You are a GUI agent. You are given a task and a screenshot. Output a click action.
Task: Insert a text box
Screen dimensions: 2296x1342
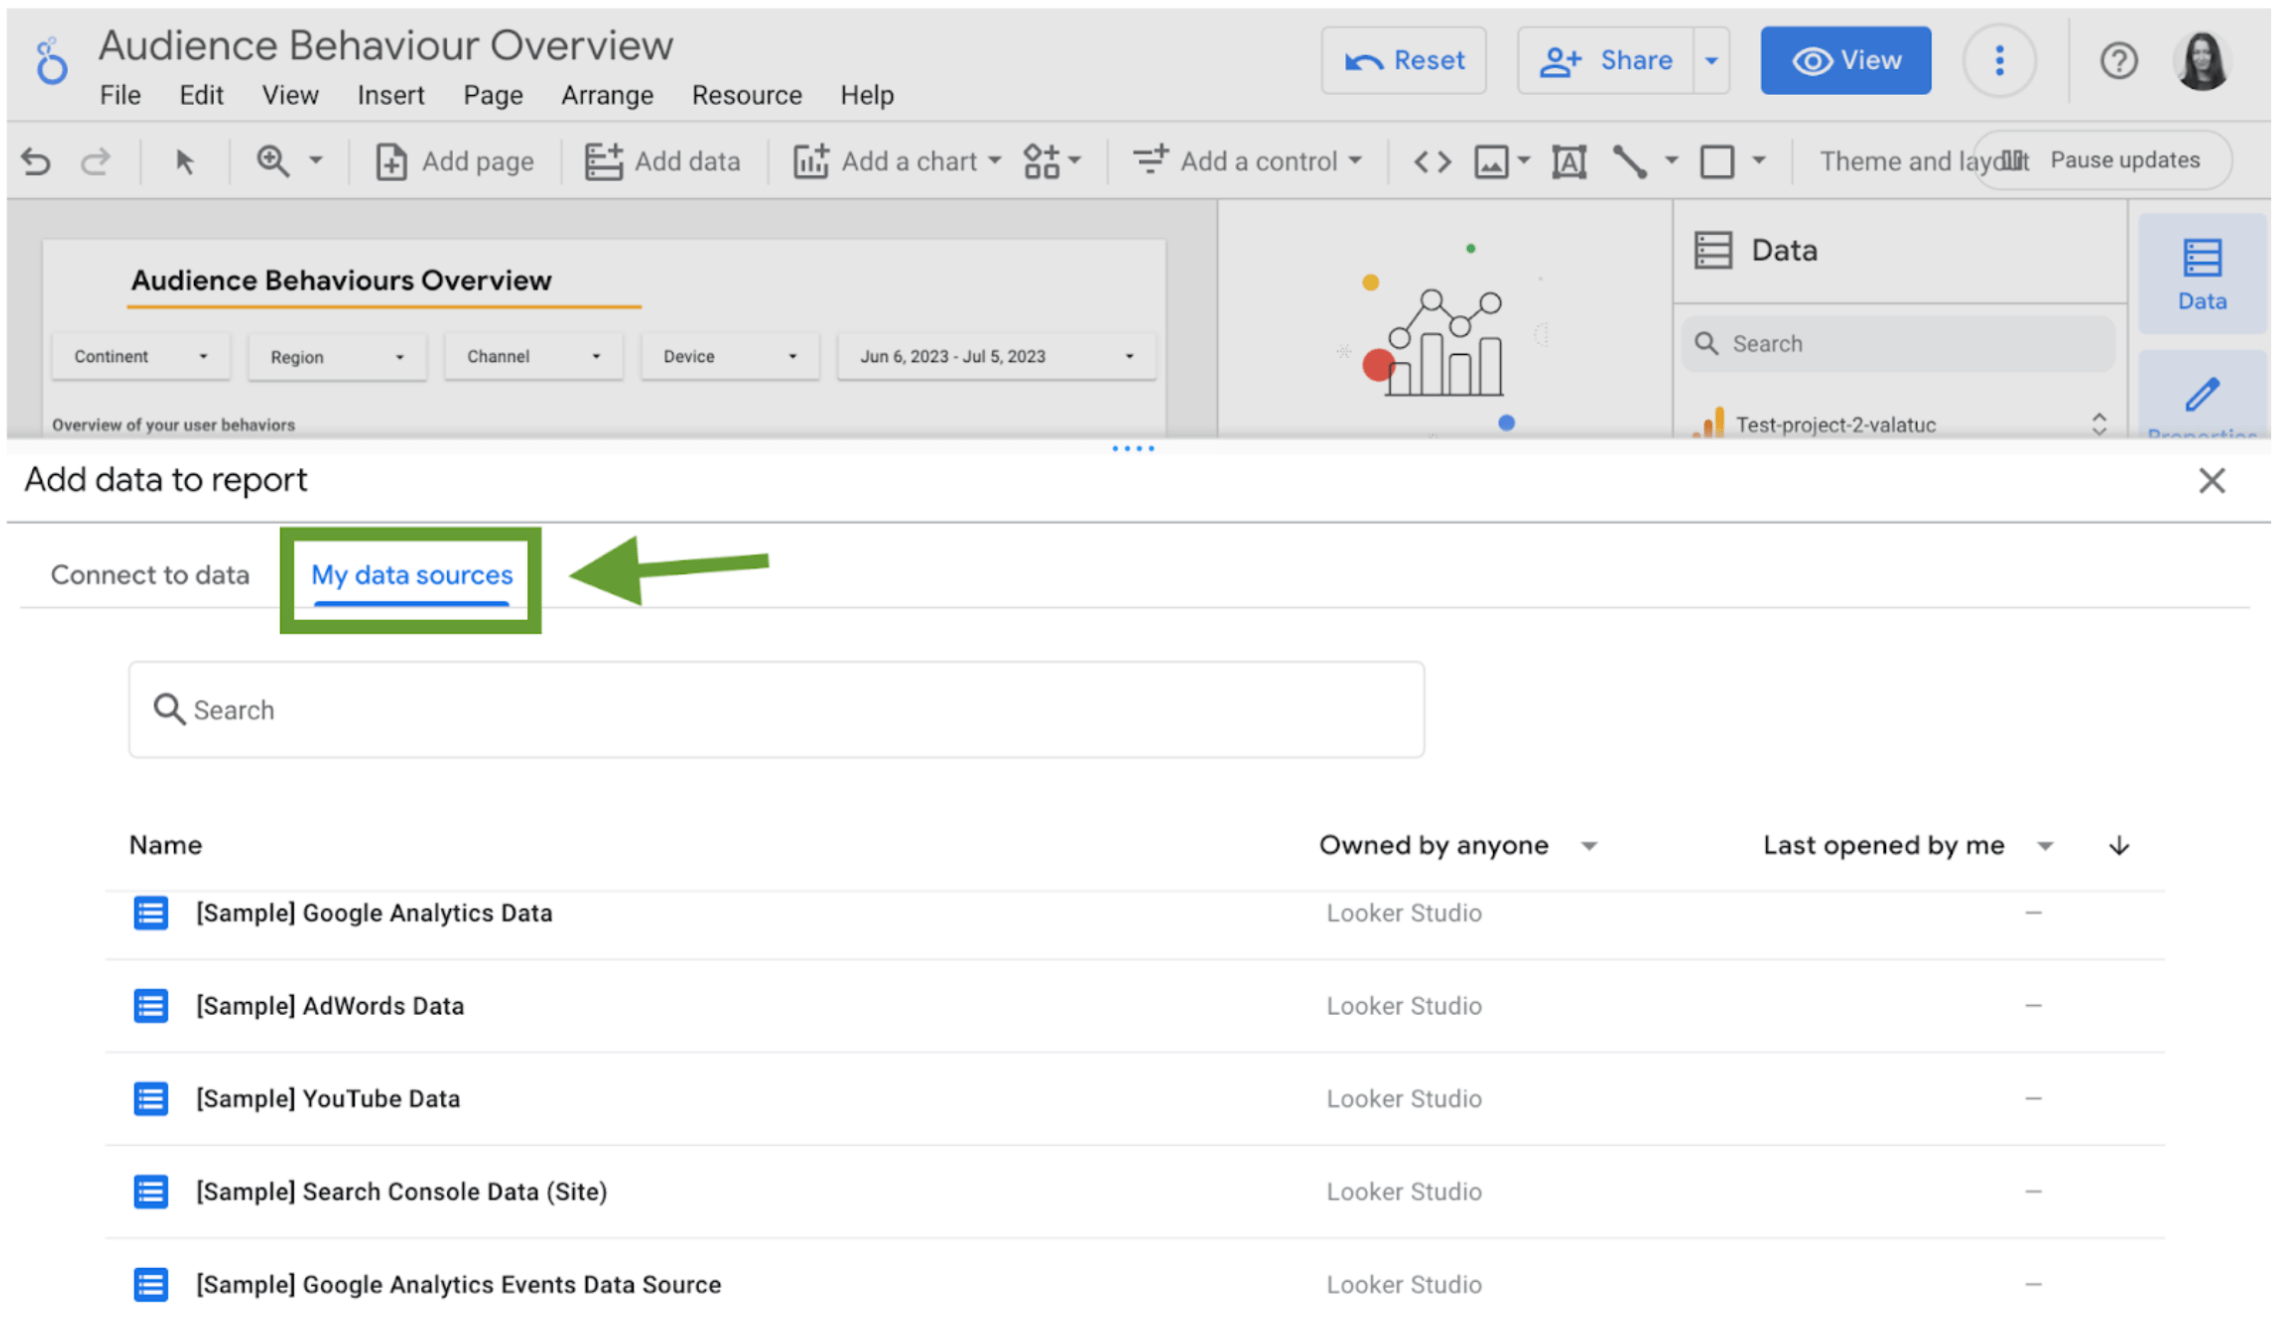coord(1569,161)
